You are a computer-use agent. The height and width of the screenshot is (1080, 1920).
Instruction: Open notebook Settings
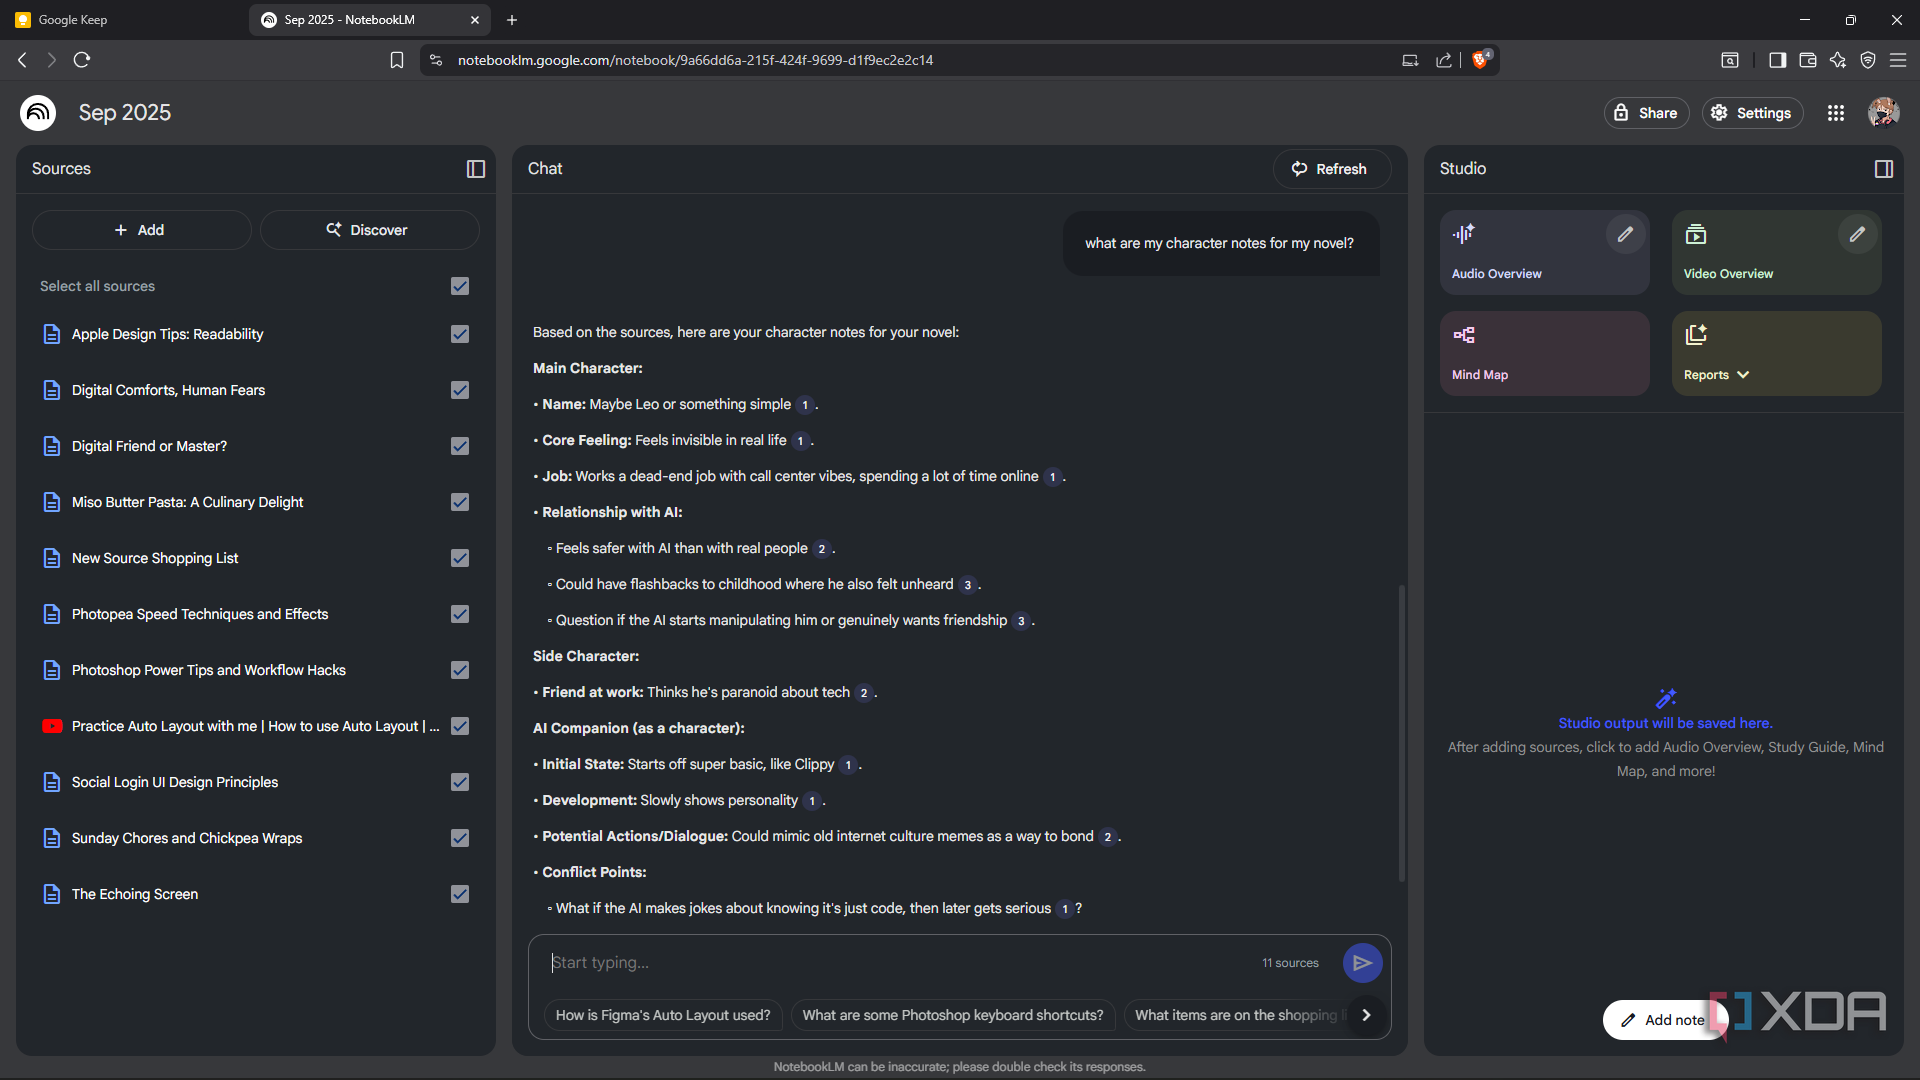pyautogui.click(x=1752, y=113)
